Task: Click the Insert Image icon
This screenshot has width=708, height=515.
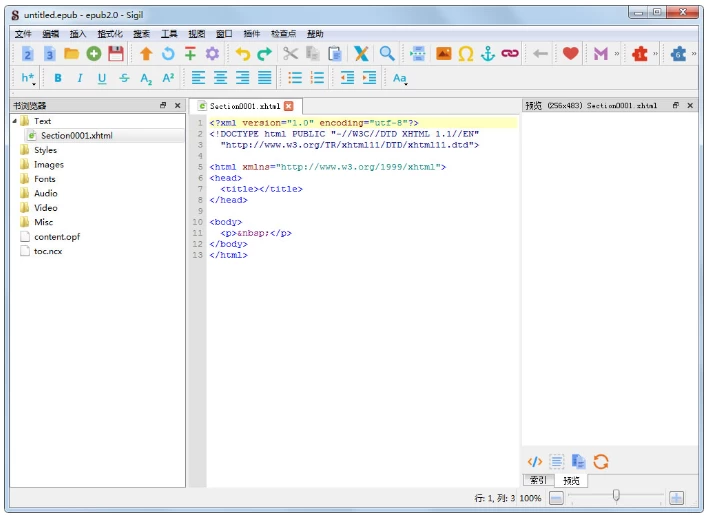Action: point(443,54)
